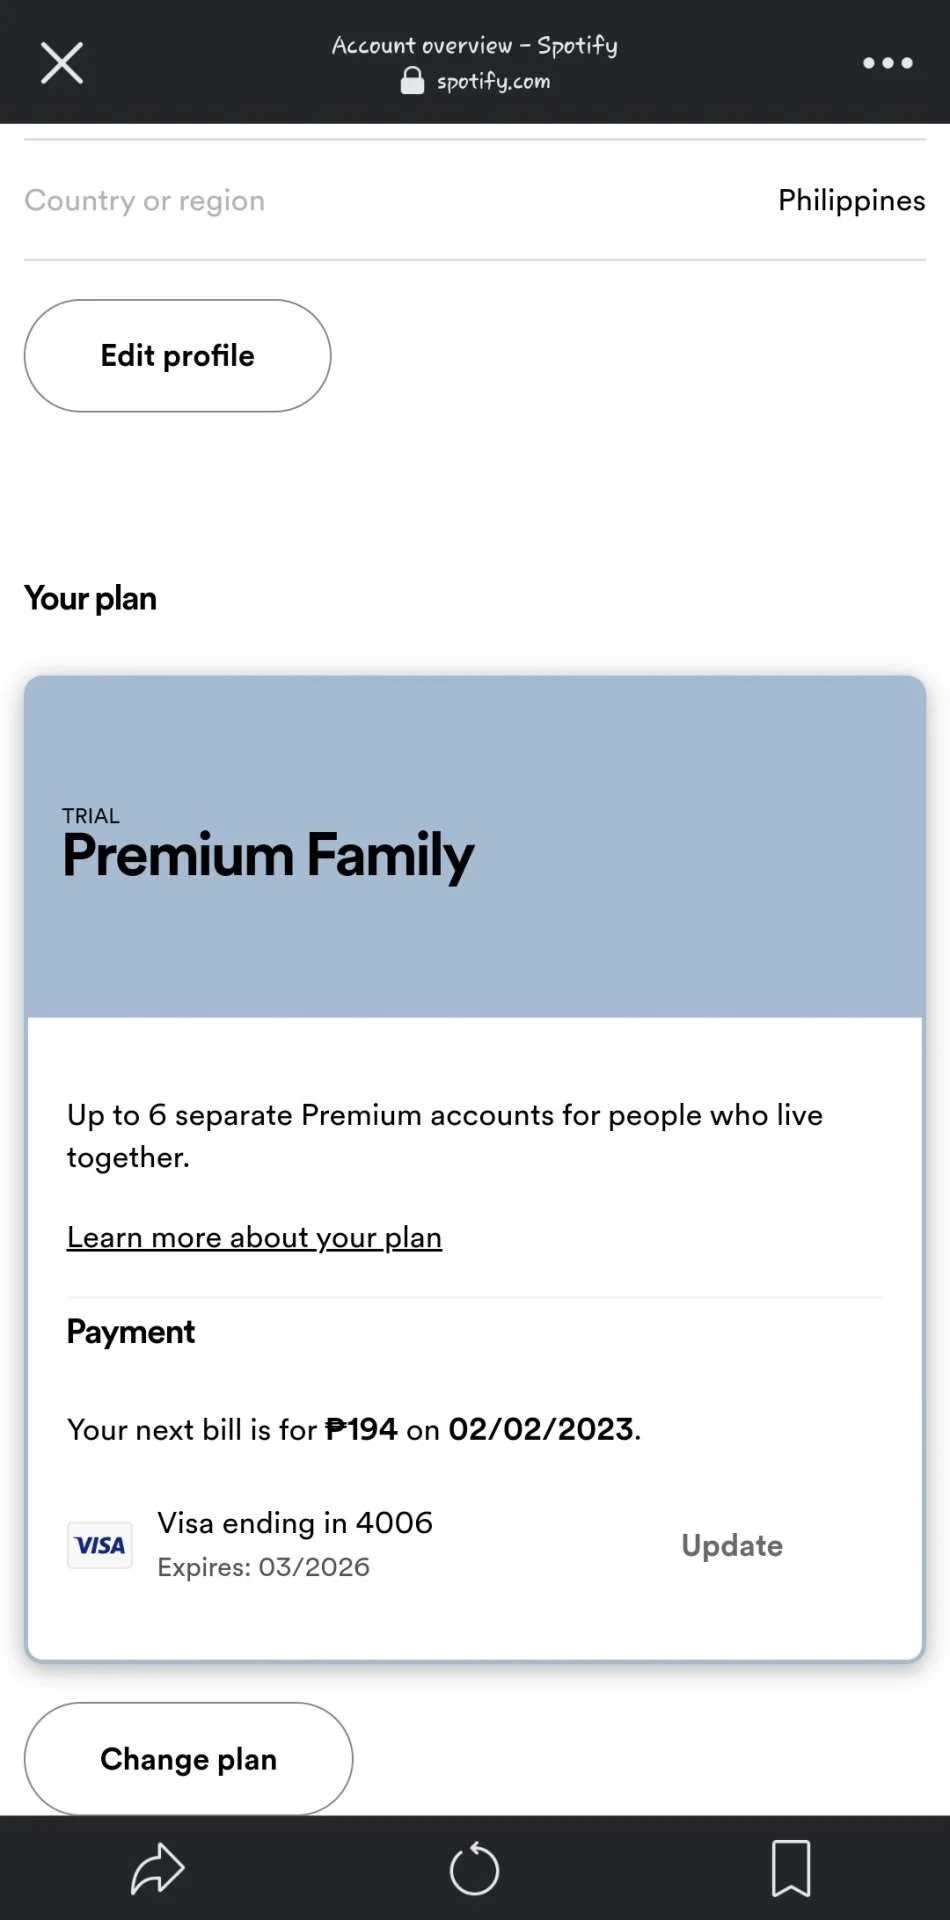950x1920 pixels.
Task: Bookmark the page with bookmark icon
Action: coord(790,1868)
